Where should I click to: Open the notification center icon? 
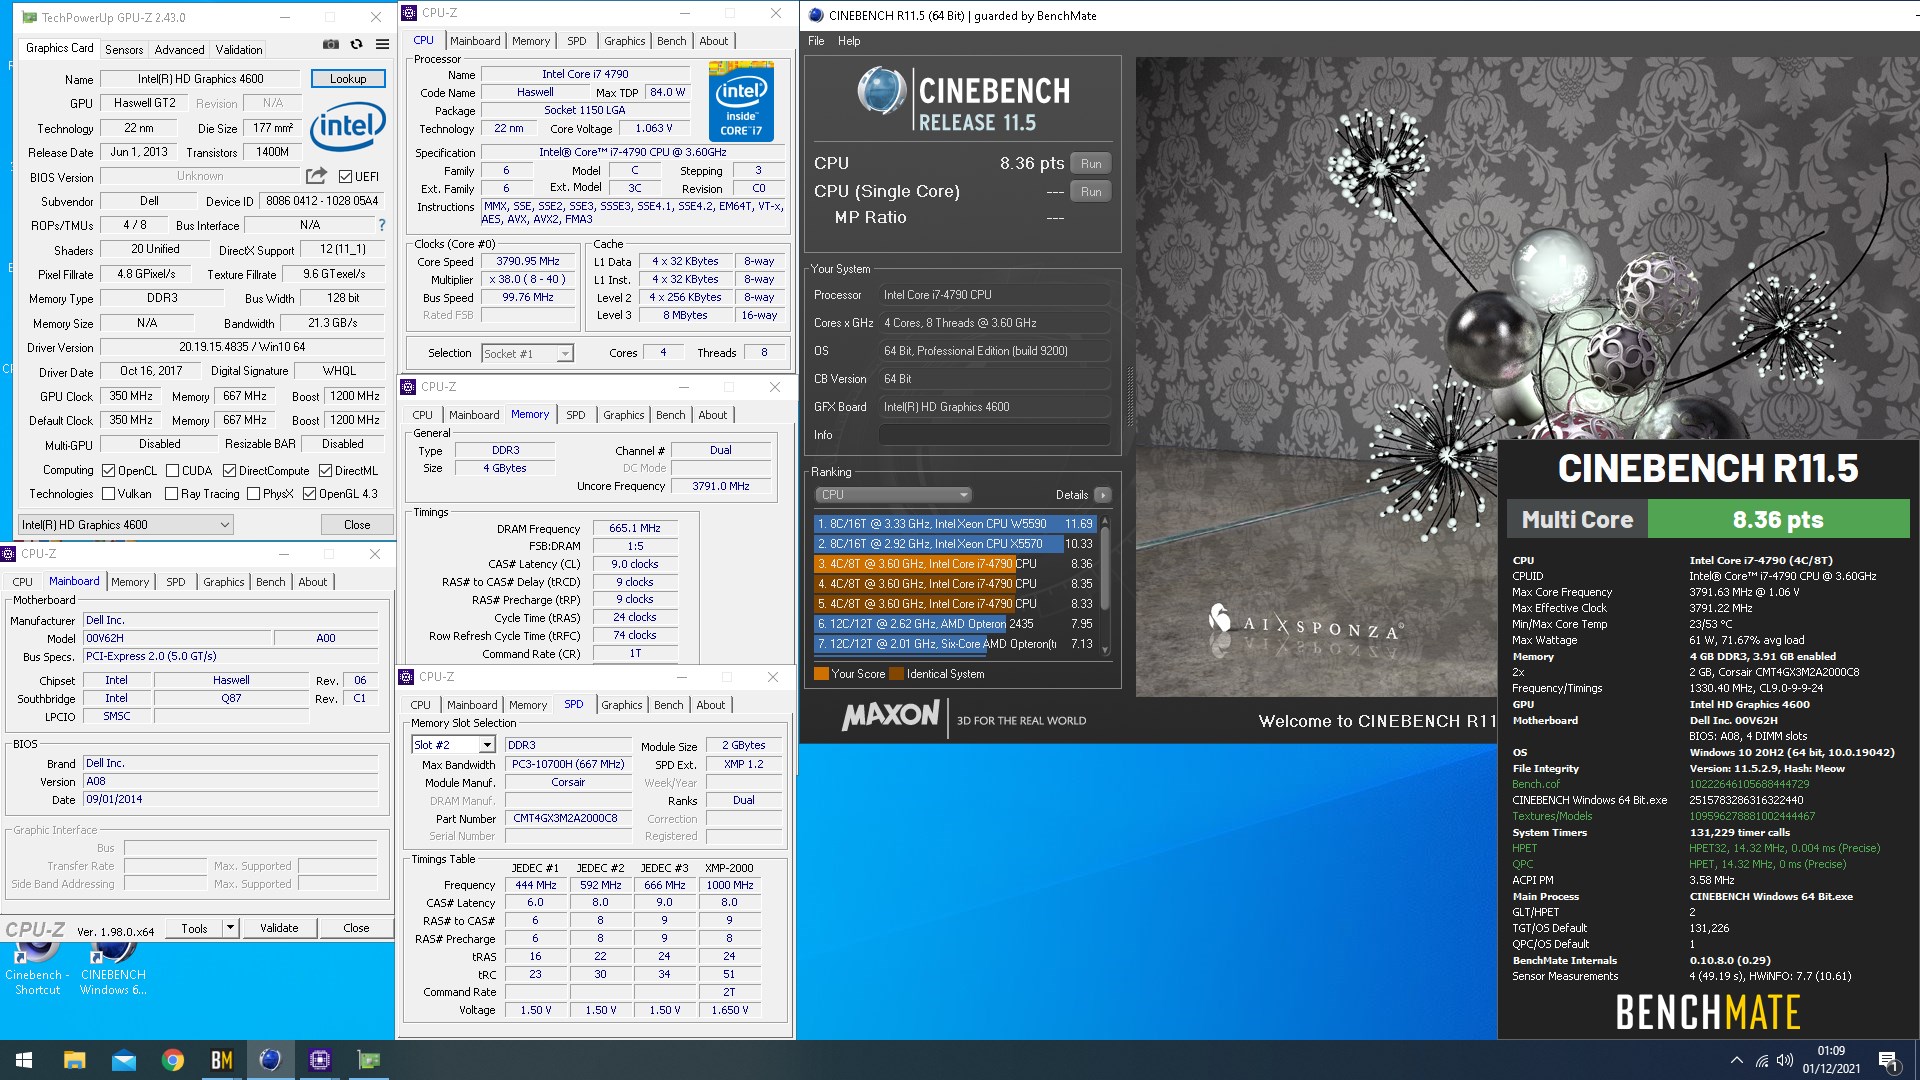point(1888,1061)
